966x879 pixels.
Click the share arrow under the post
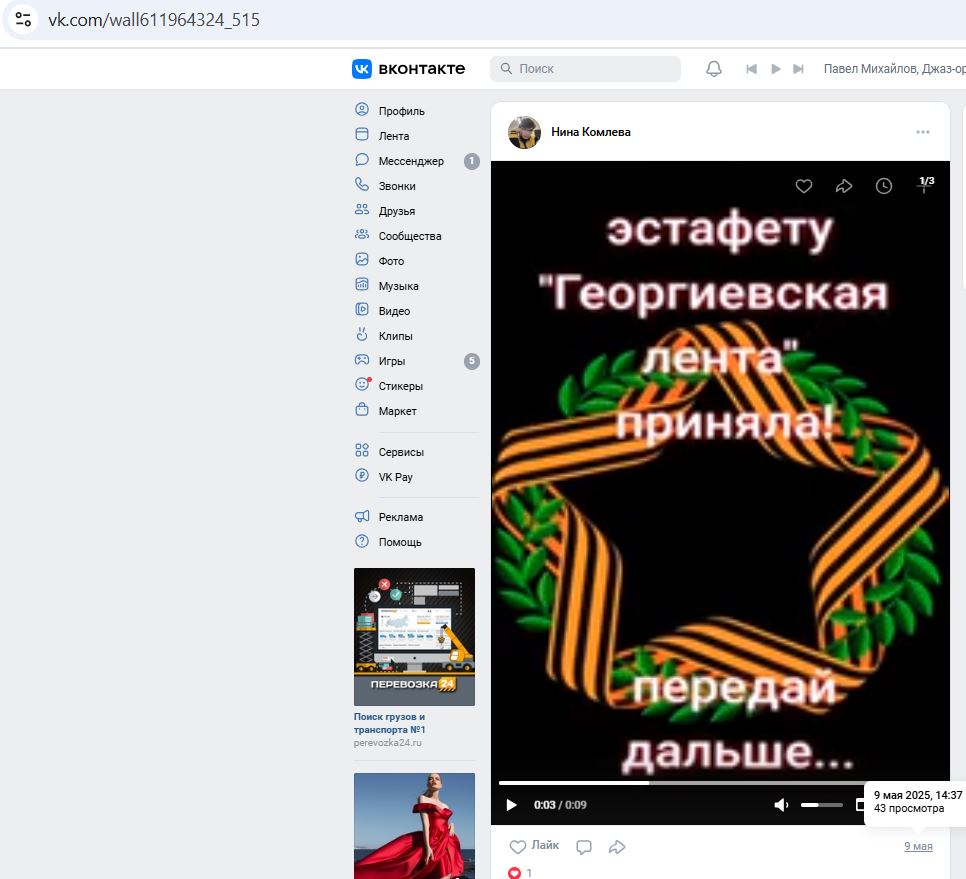click(617, 847)
